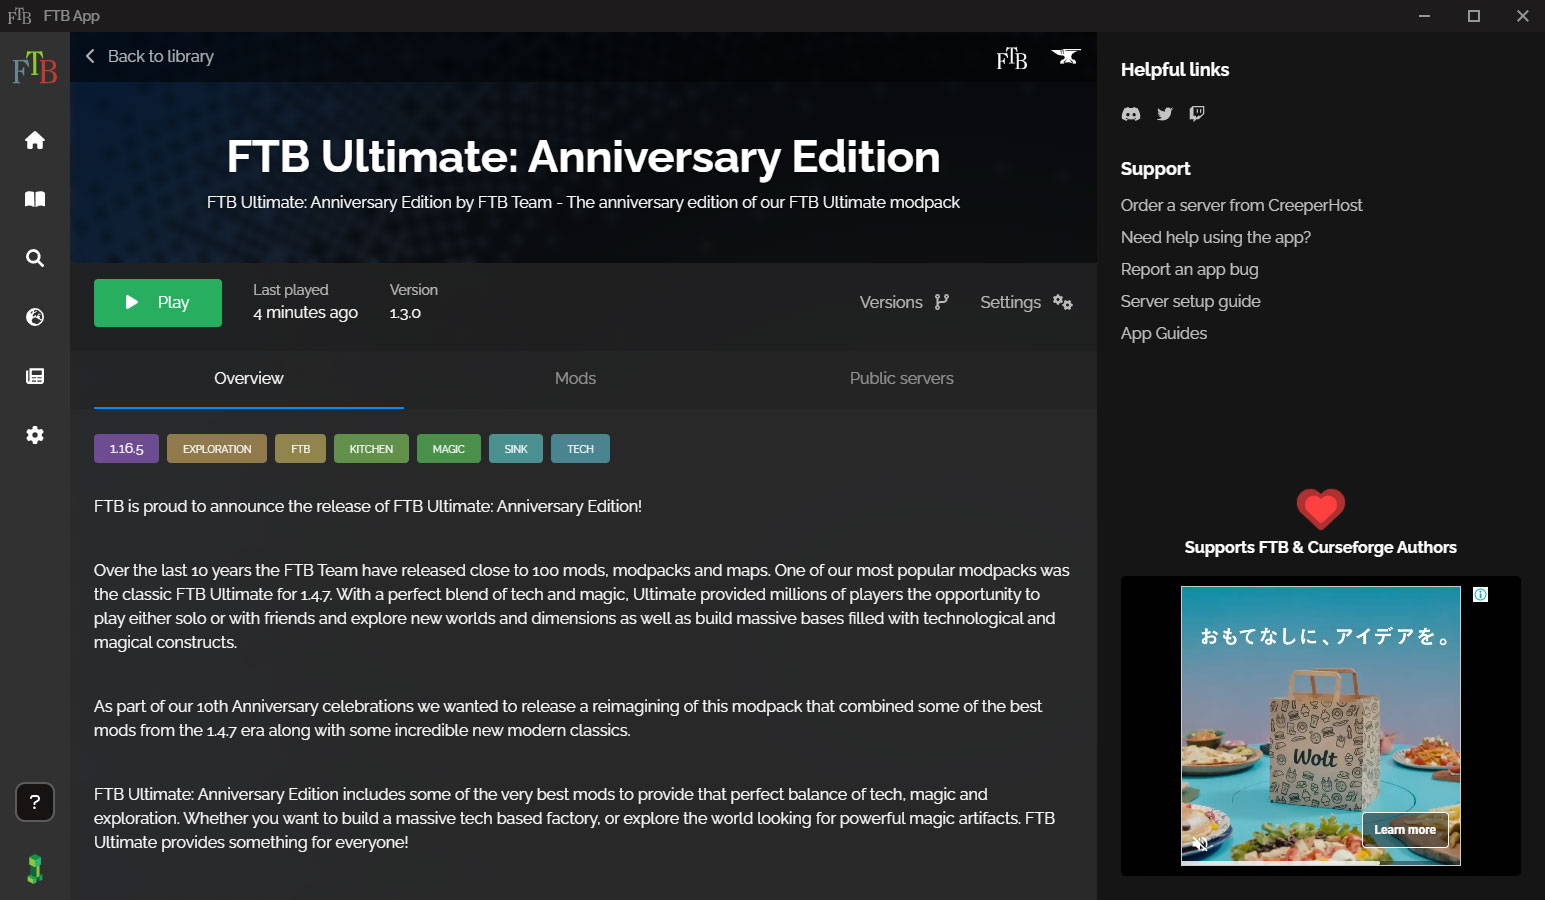The image size is (1545, 900).
Task: Unmute the ad video sound icon
Action: point(1201,845)
